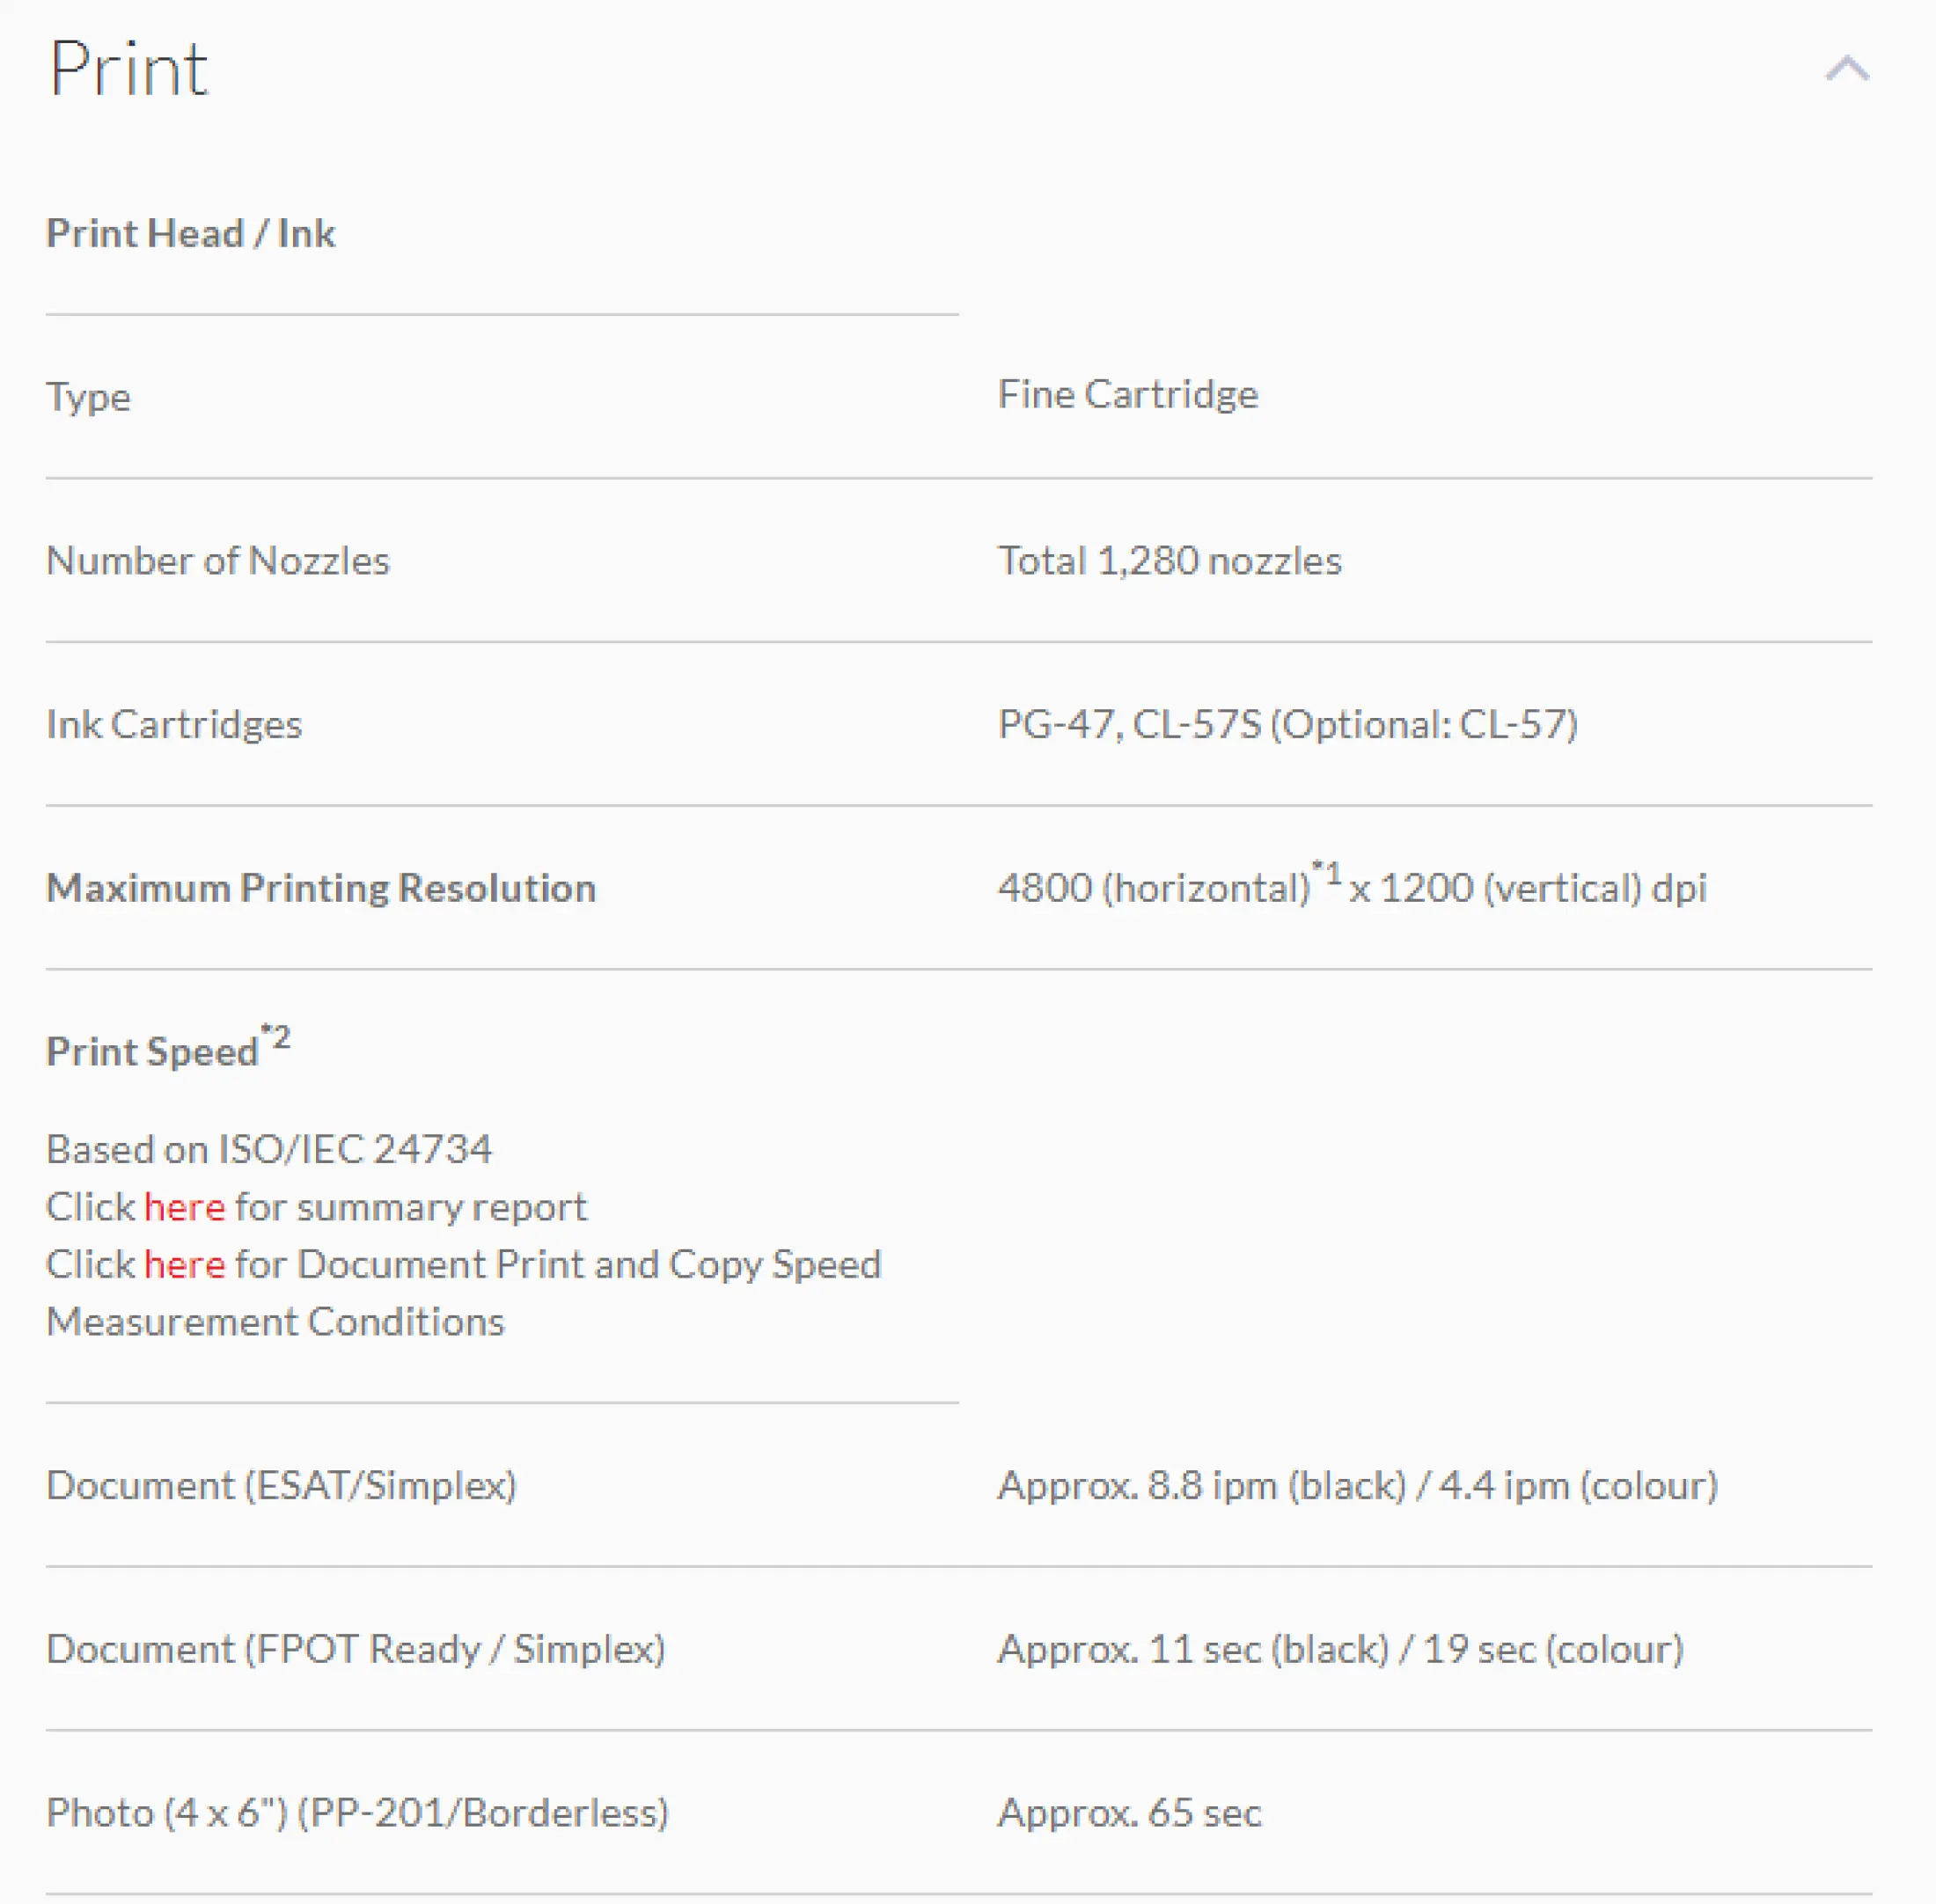Click the Number of Nozzles label
Image resolution: width=1936 pixels, height=1904 pixels.
point(218,561)
